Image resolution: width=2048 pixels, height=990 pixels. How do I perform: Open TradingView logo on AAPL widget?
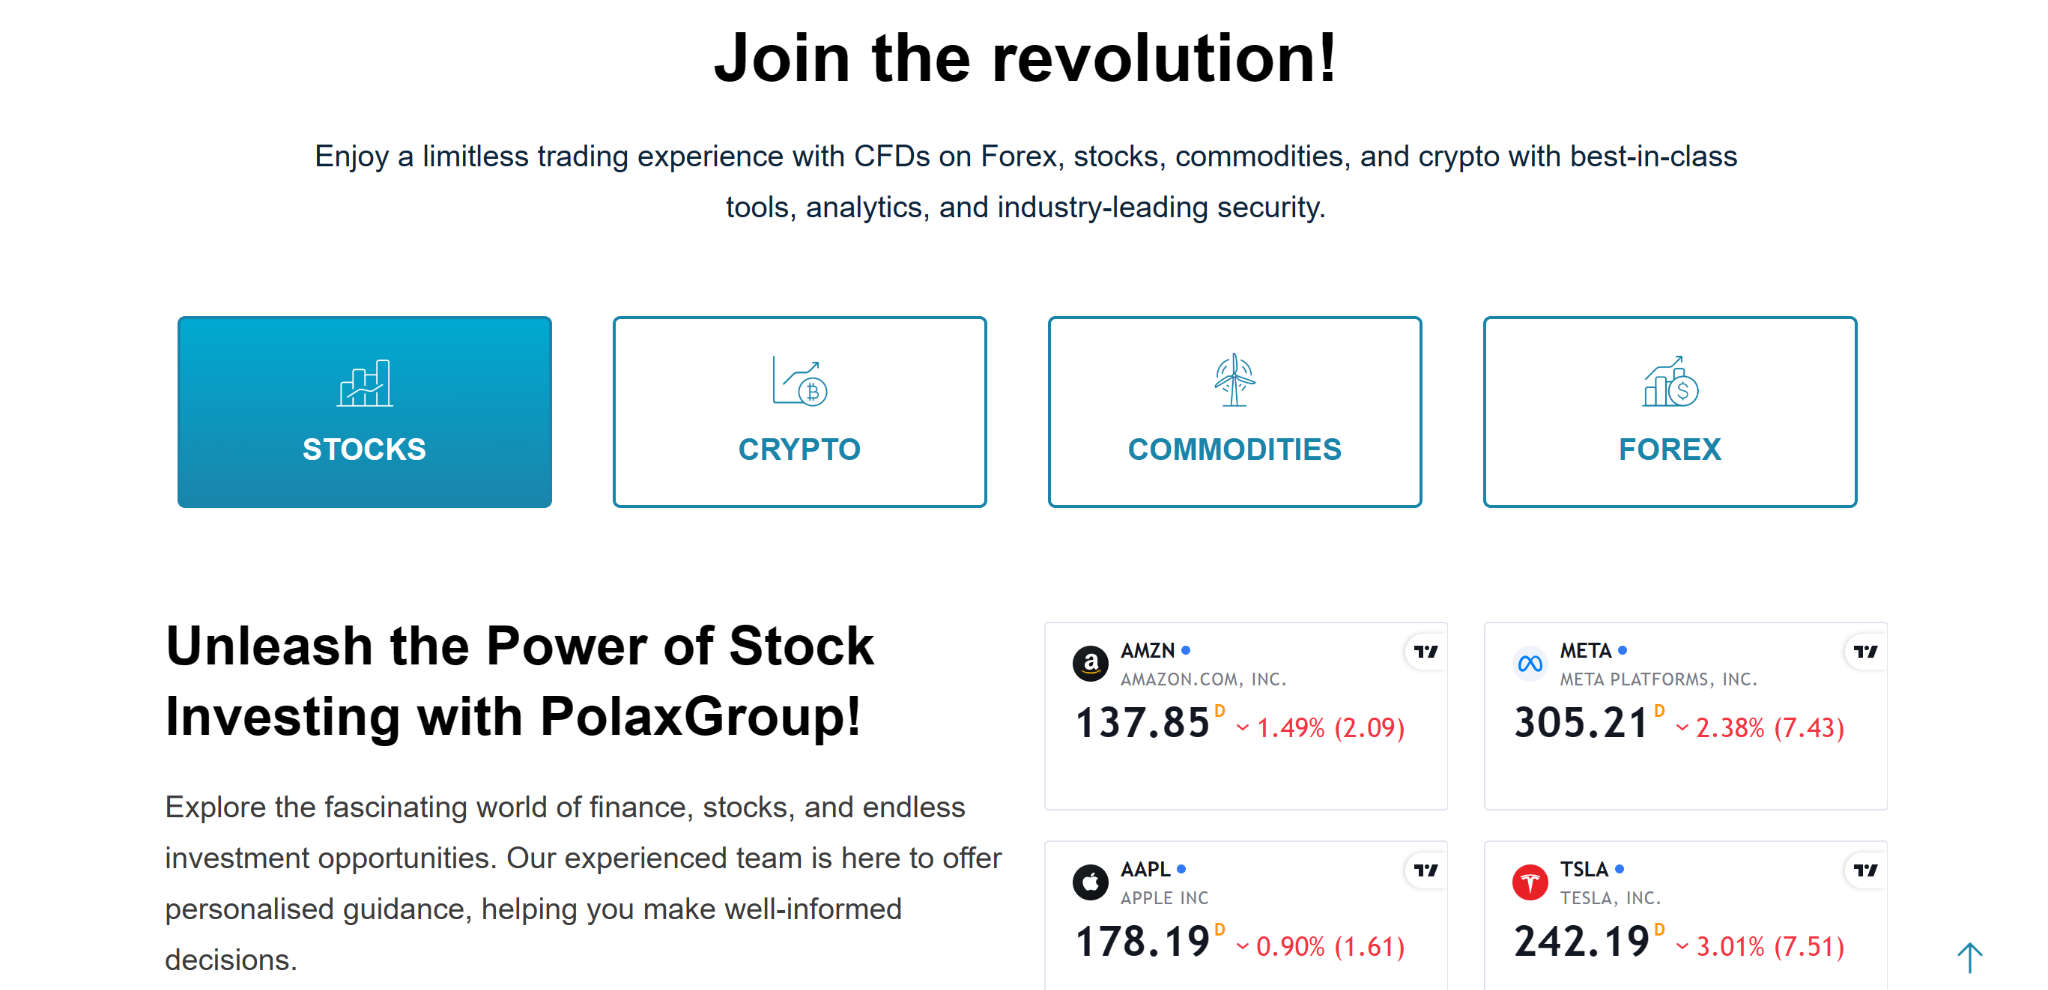(x=1425, y=871)
